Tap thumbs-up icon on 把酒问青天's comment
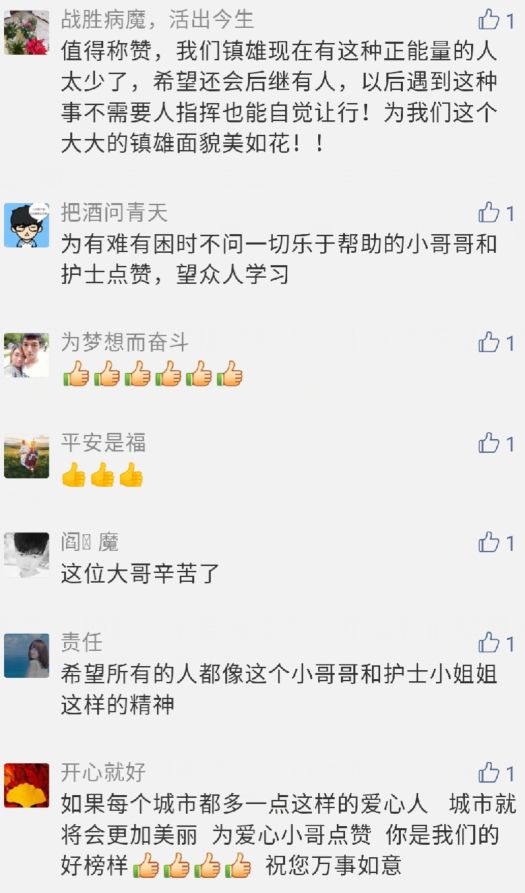525x893 pixels. pos(489,213)
